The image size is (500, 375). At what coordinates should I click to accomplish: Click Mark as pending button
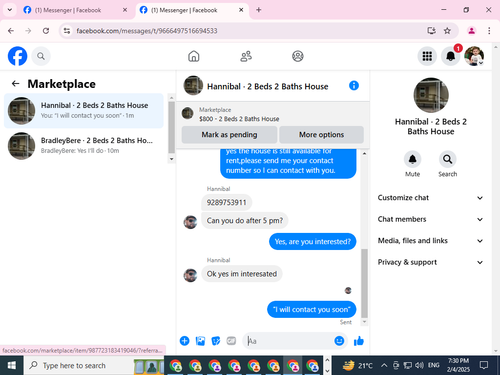[x=229, y=135]
